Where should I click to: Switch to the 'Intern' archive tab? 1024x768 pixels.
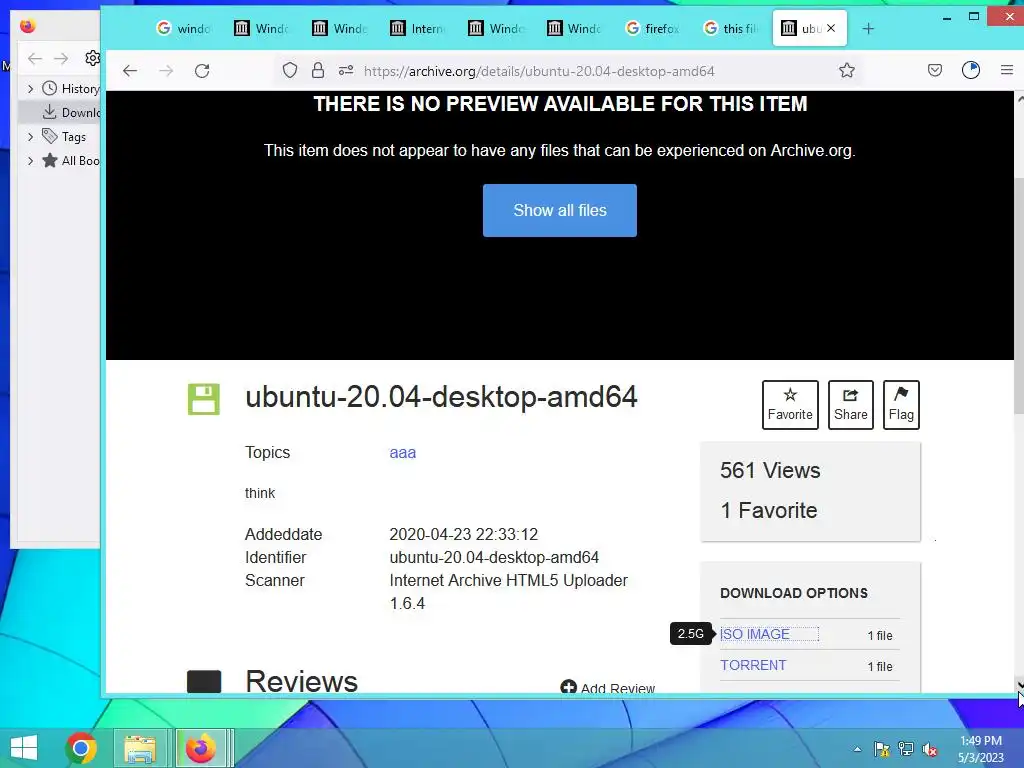[x=417, y=28]
